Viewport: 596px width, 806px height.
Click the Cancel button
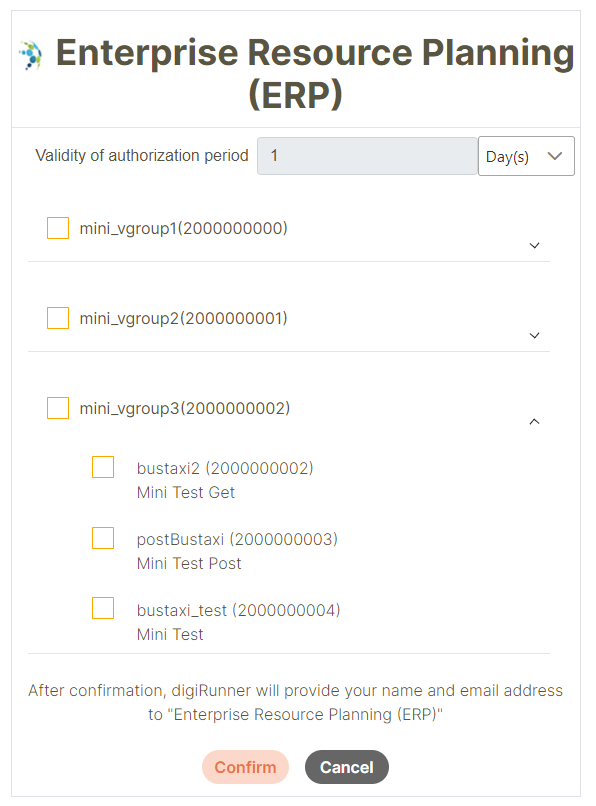[x=347, y=767]
